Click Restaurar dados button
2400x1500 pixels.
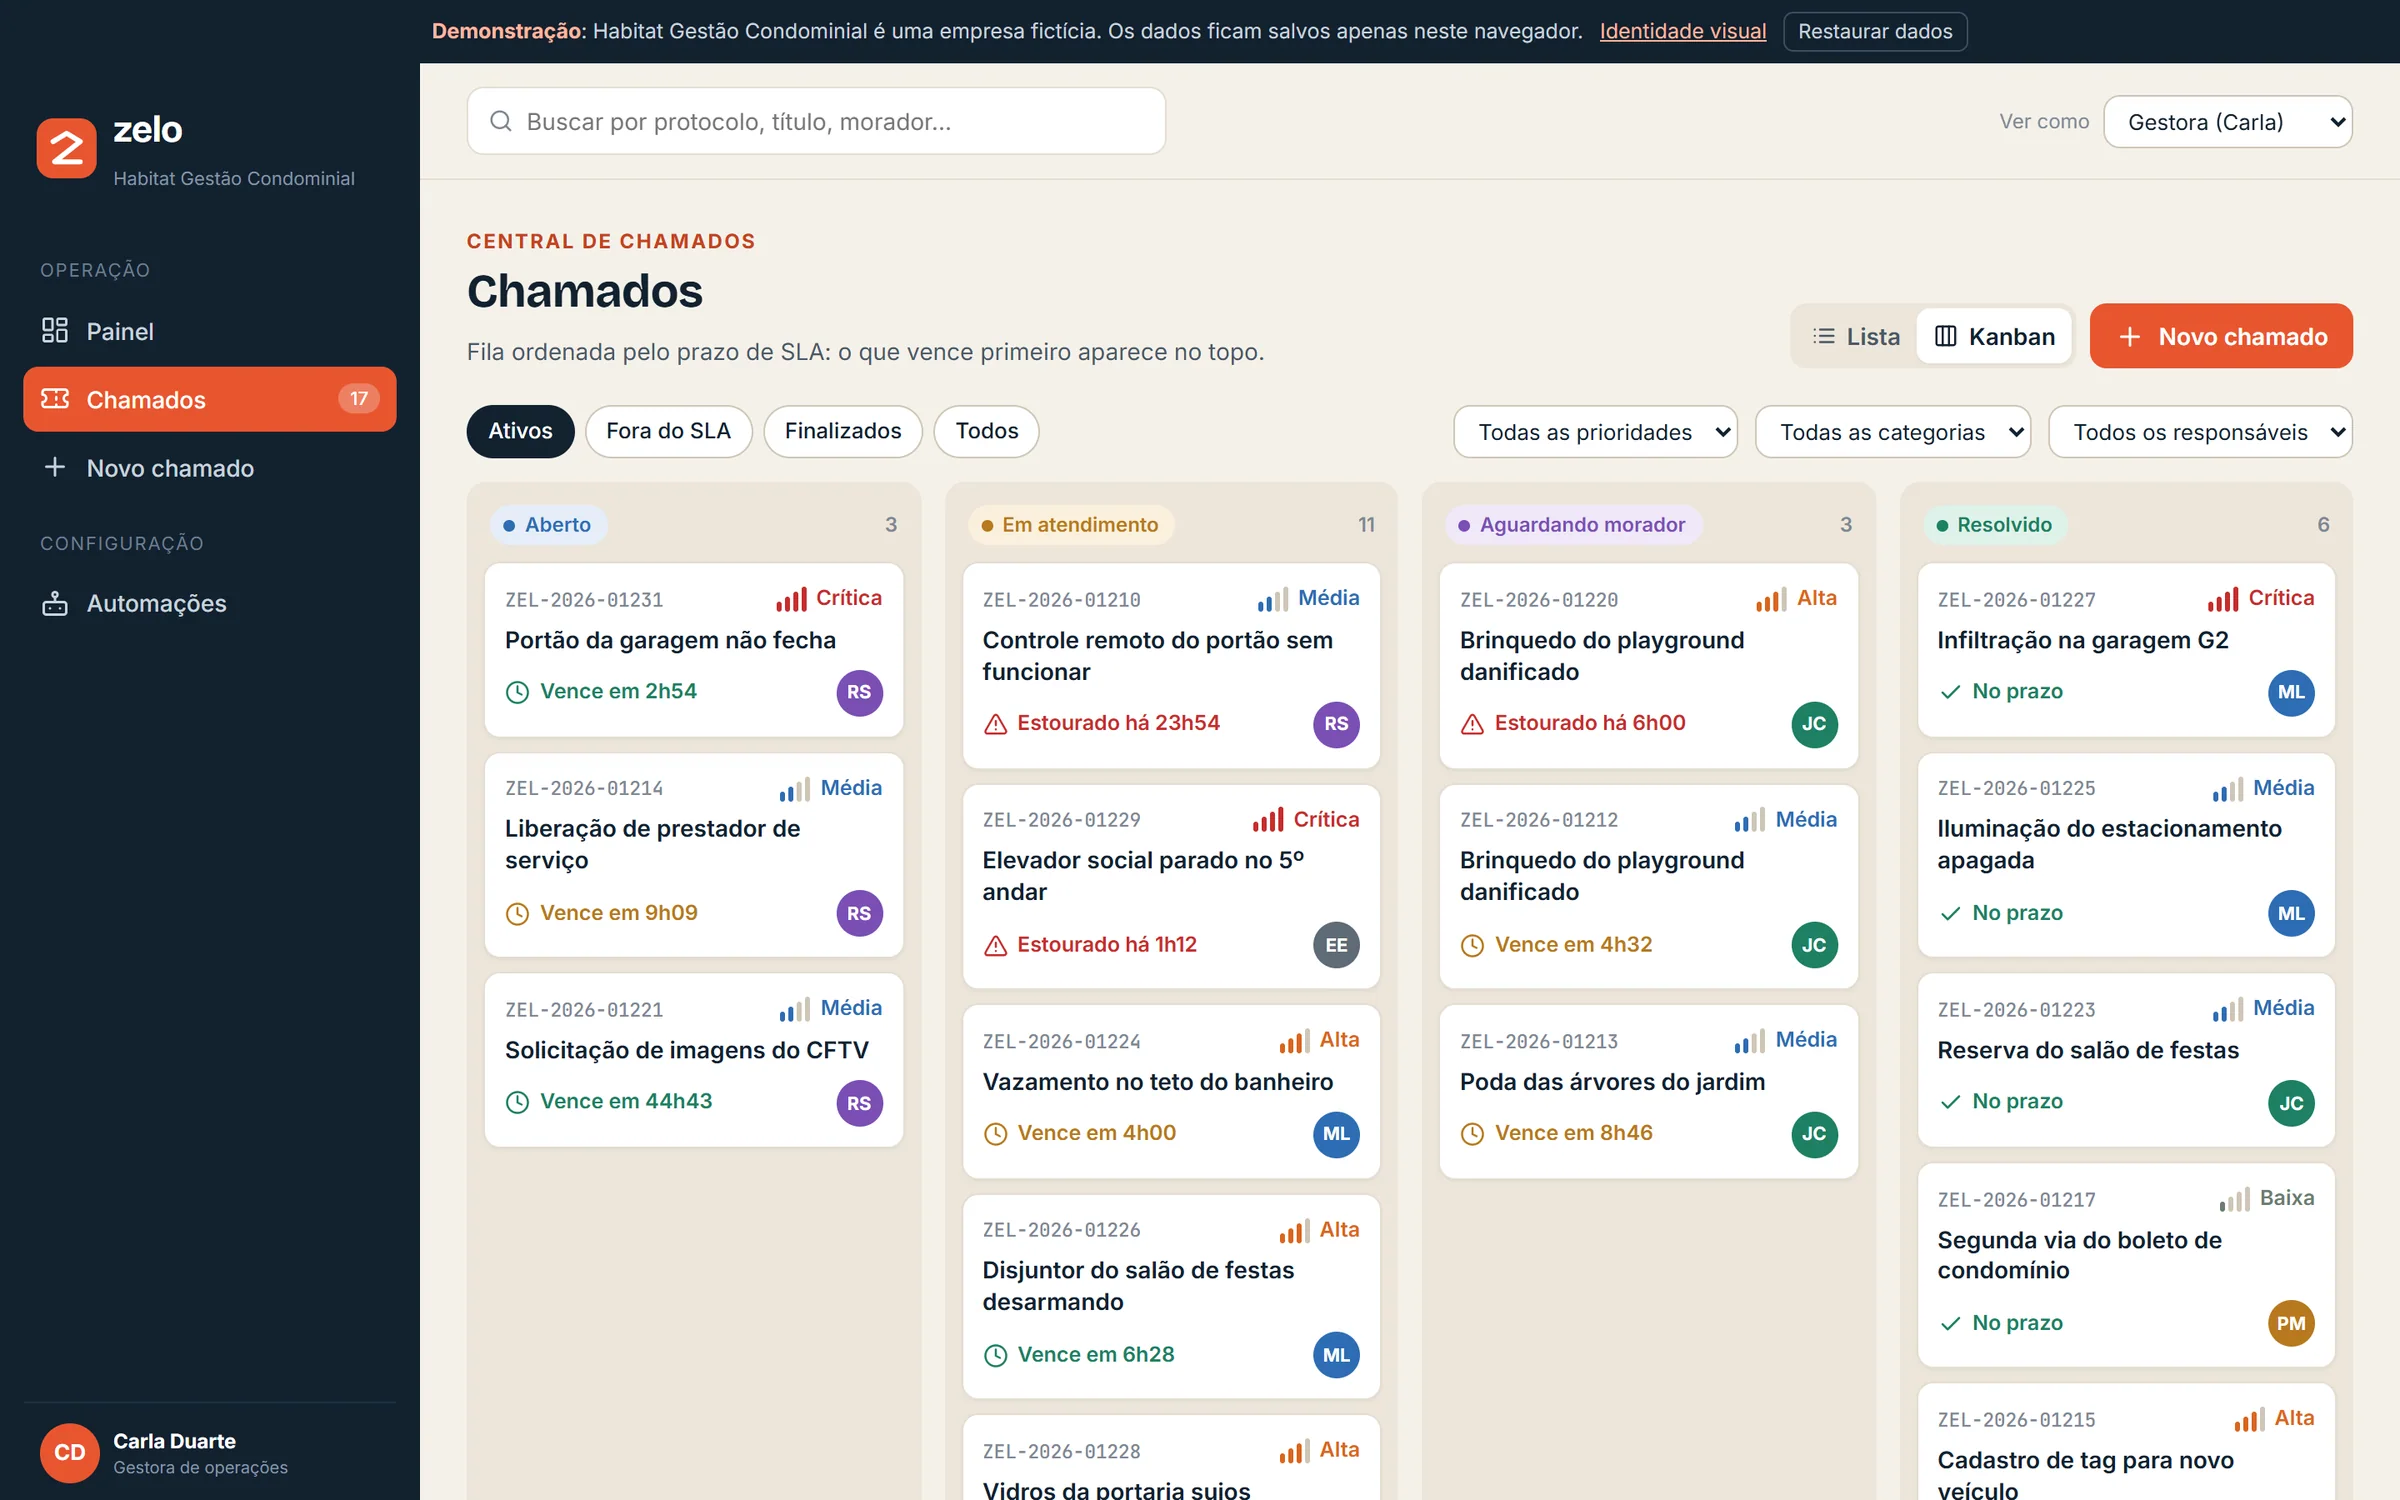(1875, 31)
